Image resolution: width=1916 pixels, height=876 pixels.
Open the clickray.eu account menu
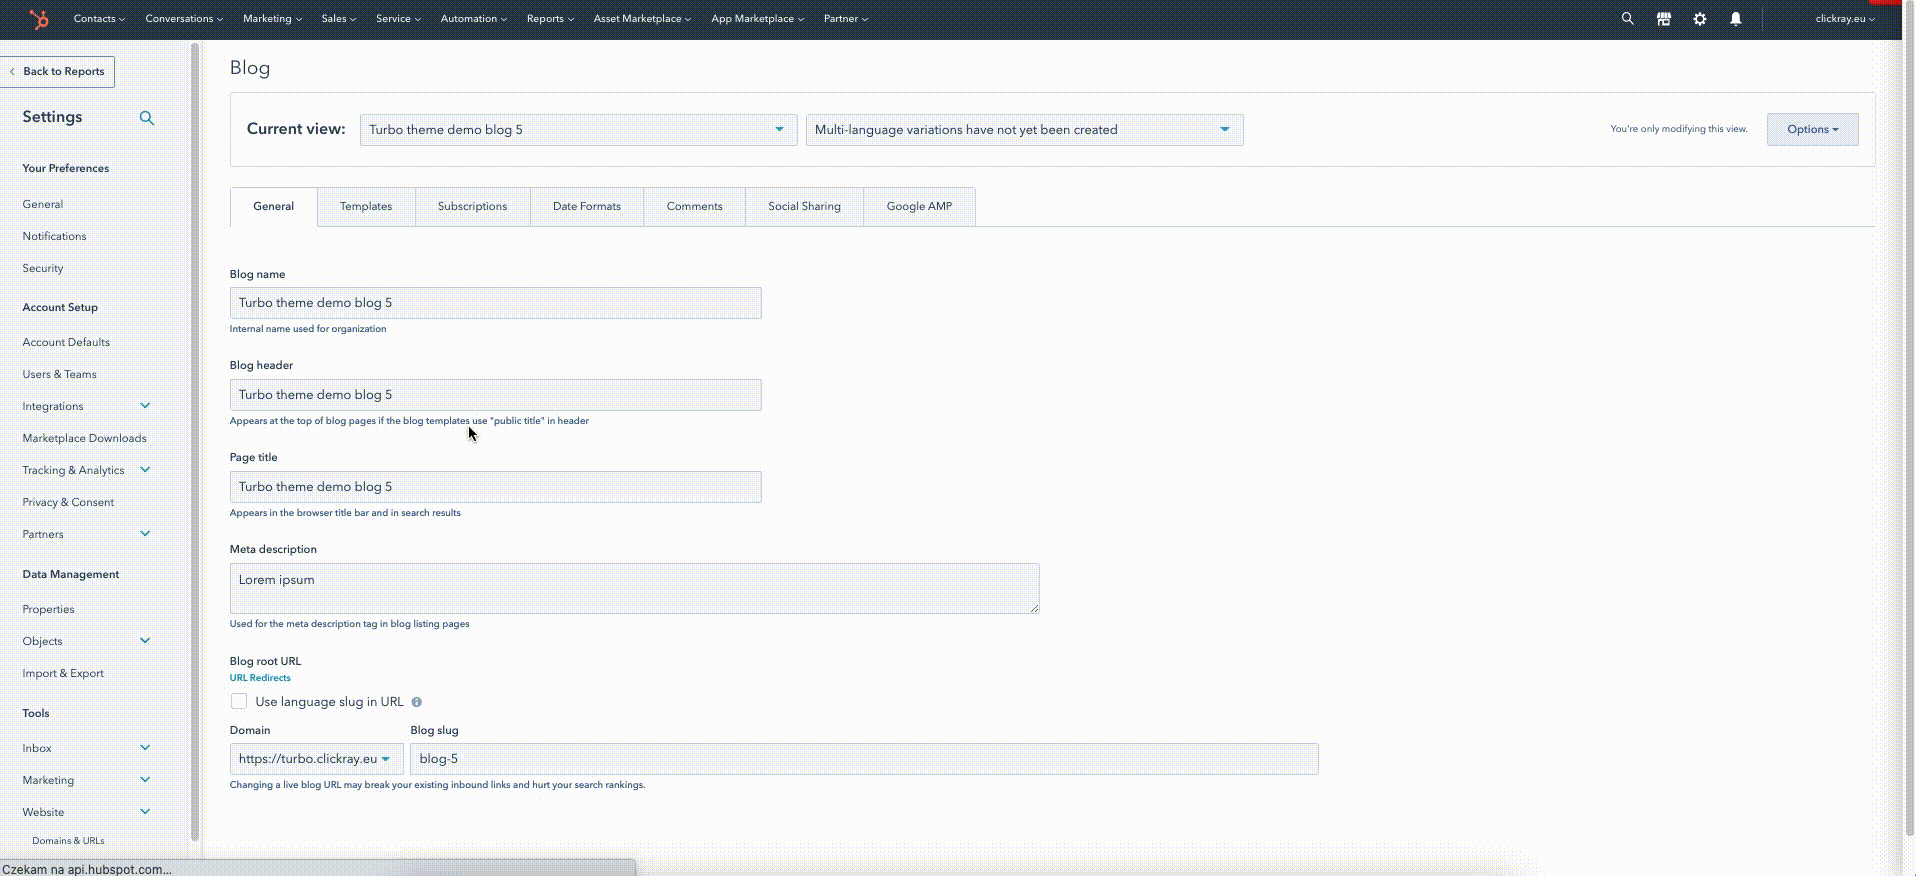click(x=1844, y=18)
